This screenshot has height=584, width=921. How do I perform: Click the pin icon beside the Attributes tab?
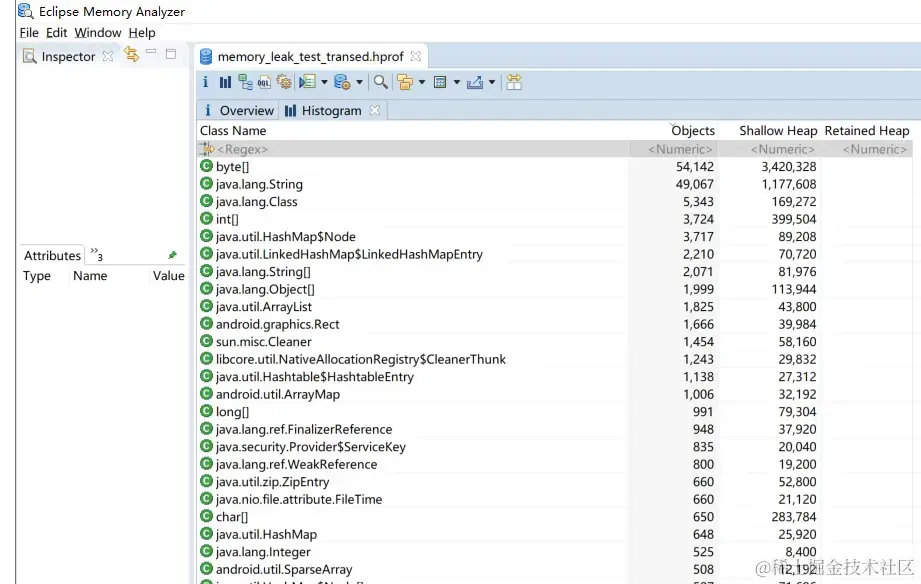(172, 255)
